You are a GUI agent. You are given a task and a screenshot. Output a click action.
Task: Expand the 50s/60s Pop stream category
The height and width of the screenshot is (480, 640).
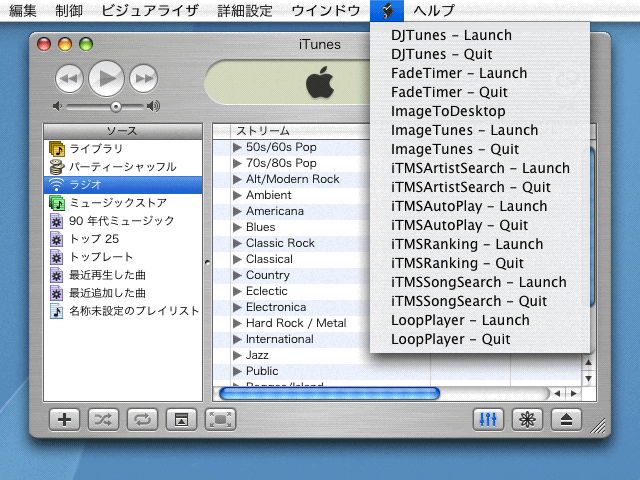click(x=237, y=147)
